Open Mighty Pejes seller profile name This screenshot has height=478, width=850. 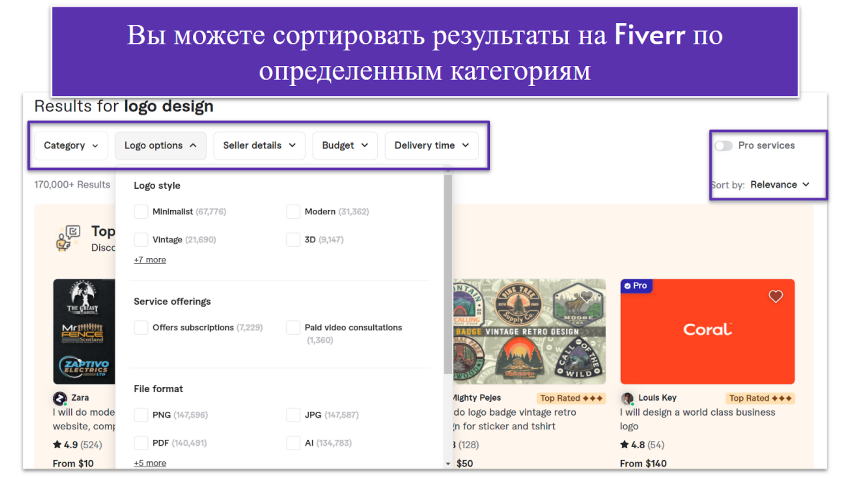pos(477,398)
